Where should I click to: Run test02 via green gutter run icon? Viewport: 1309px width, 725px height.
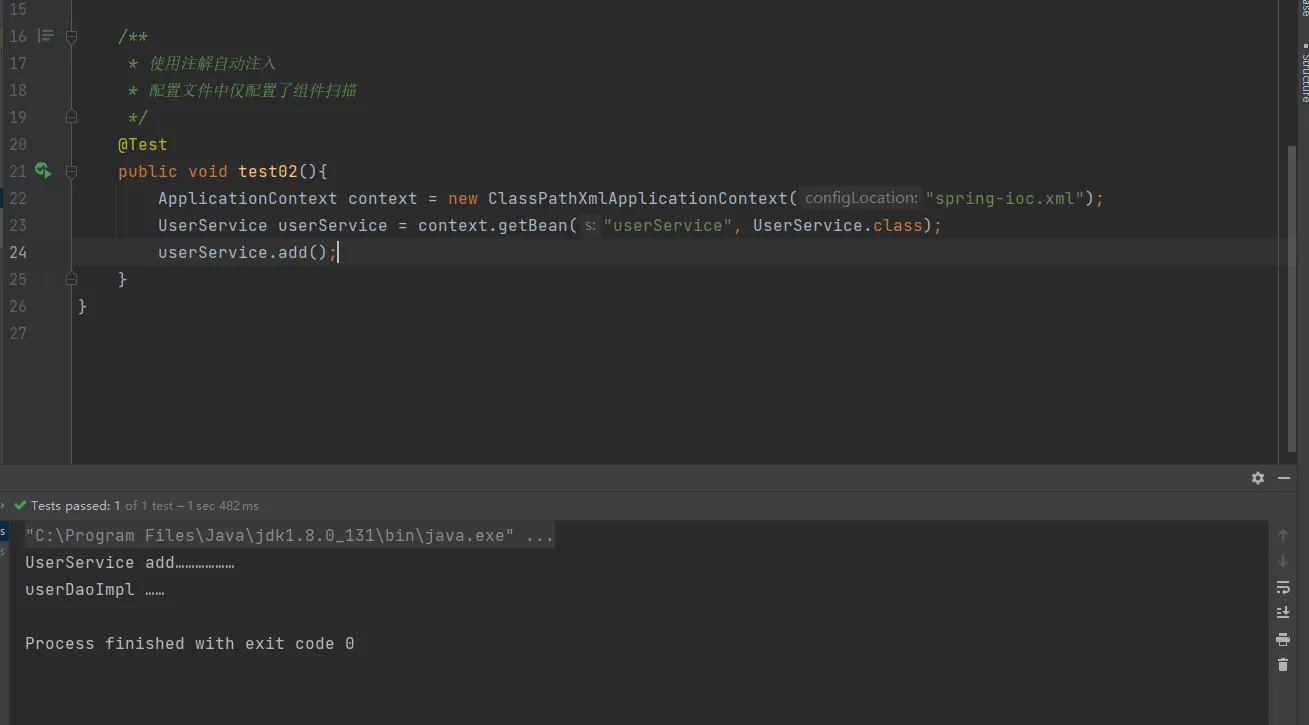pos(43,171)
